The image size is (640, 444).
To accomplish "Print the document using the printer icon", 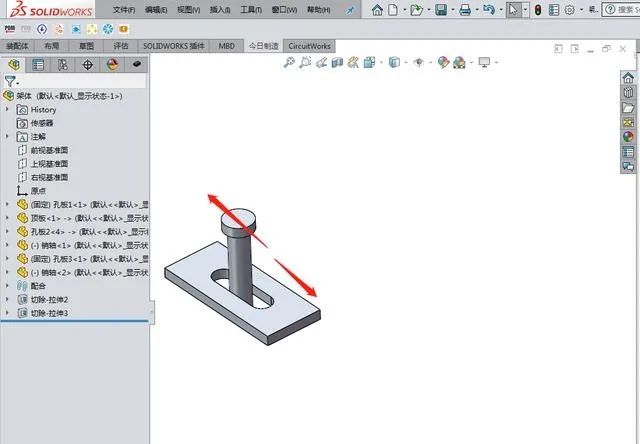I will [x=465, y=9].
